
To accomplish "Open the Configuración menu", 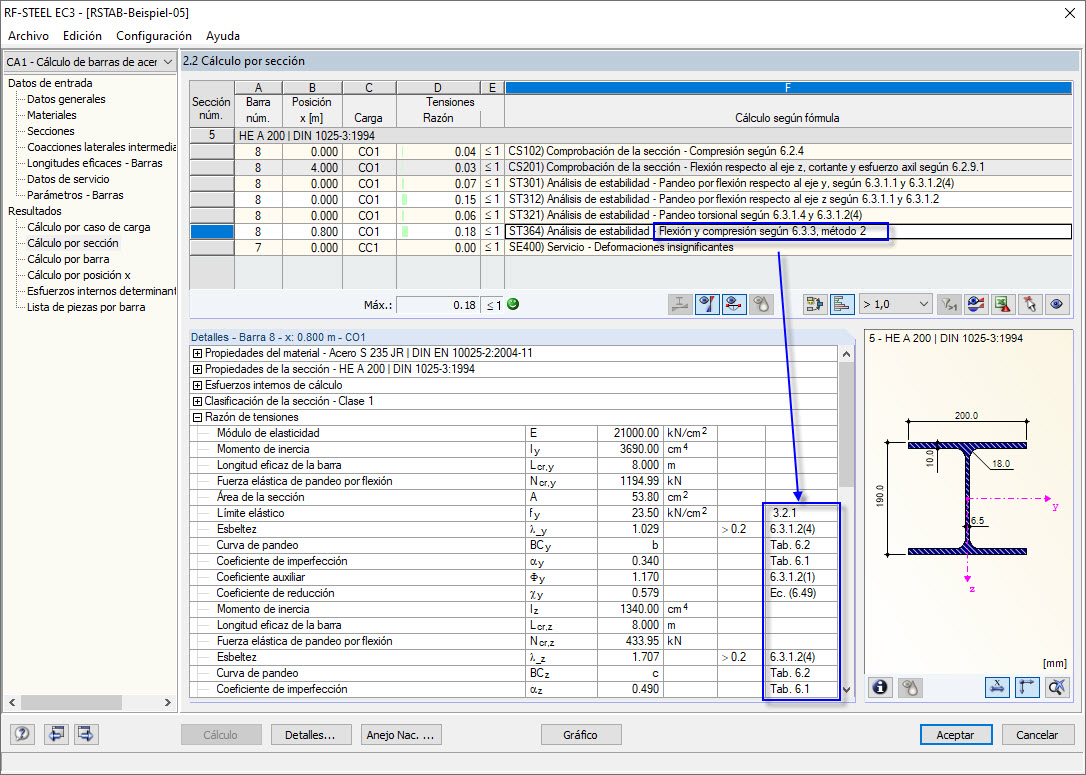I will pos(154,36).
